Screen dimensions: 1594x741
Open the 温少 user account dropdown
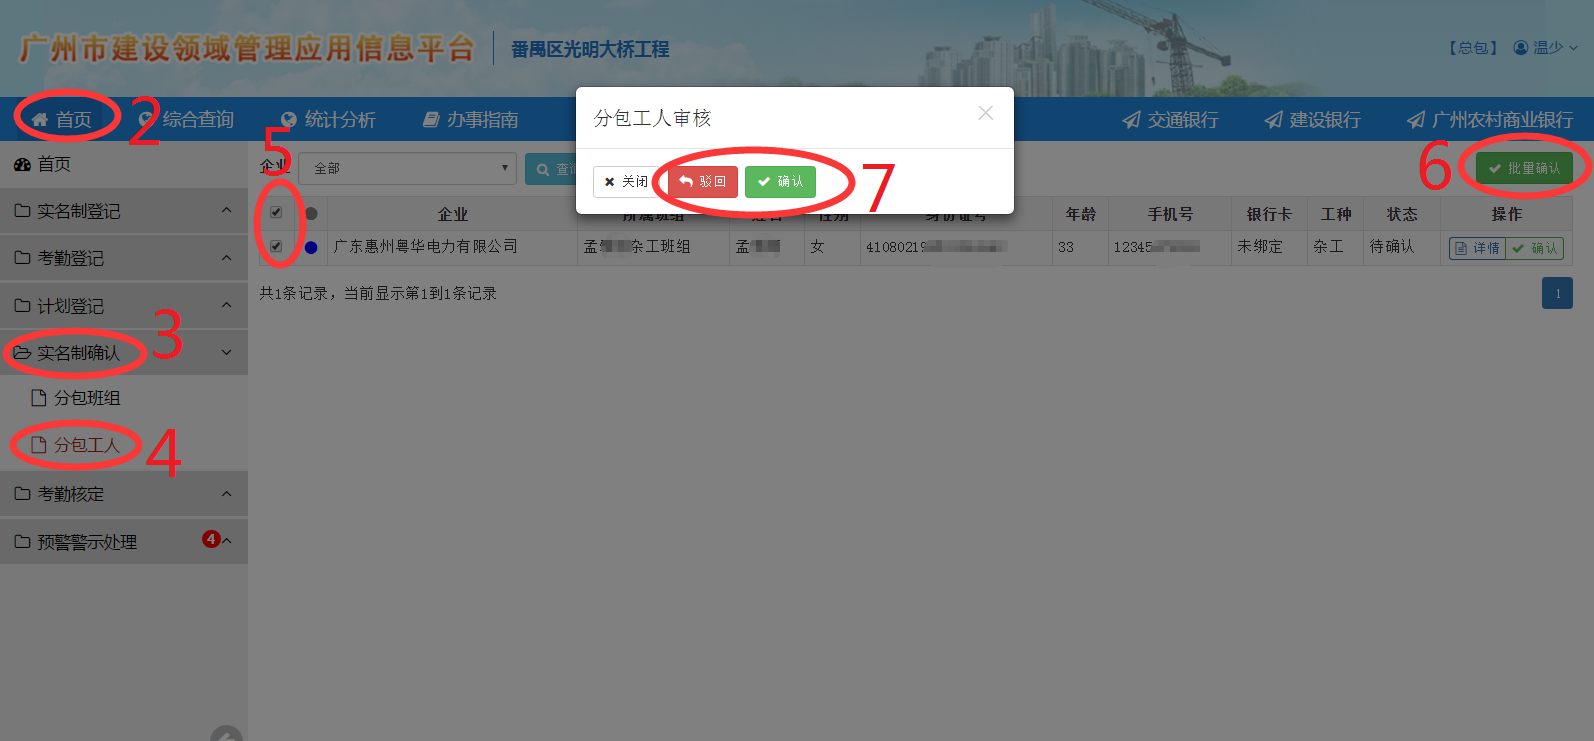coord(1545,48)
